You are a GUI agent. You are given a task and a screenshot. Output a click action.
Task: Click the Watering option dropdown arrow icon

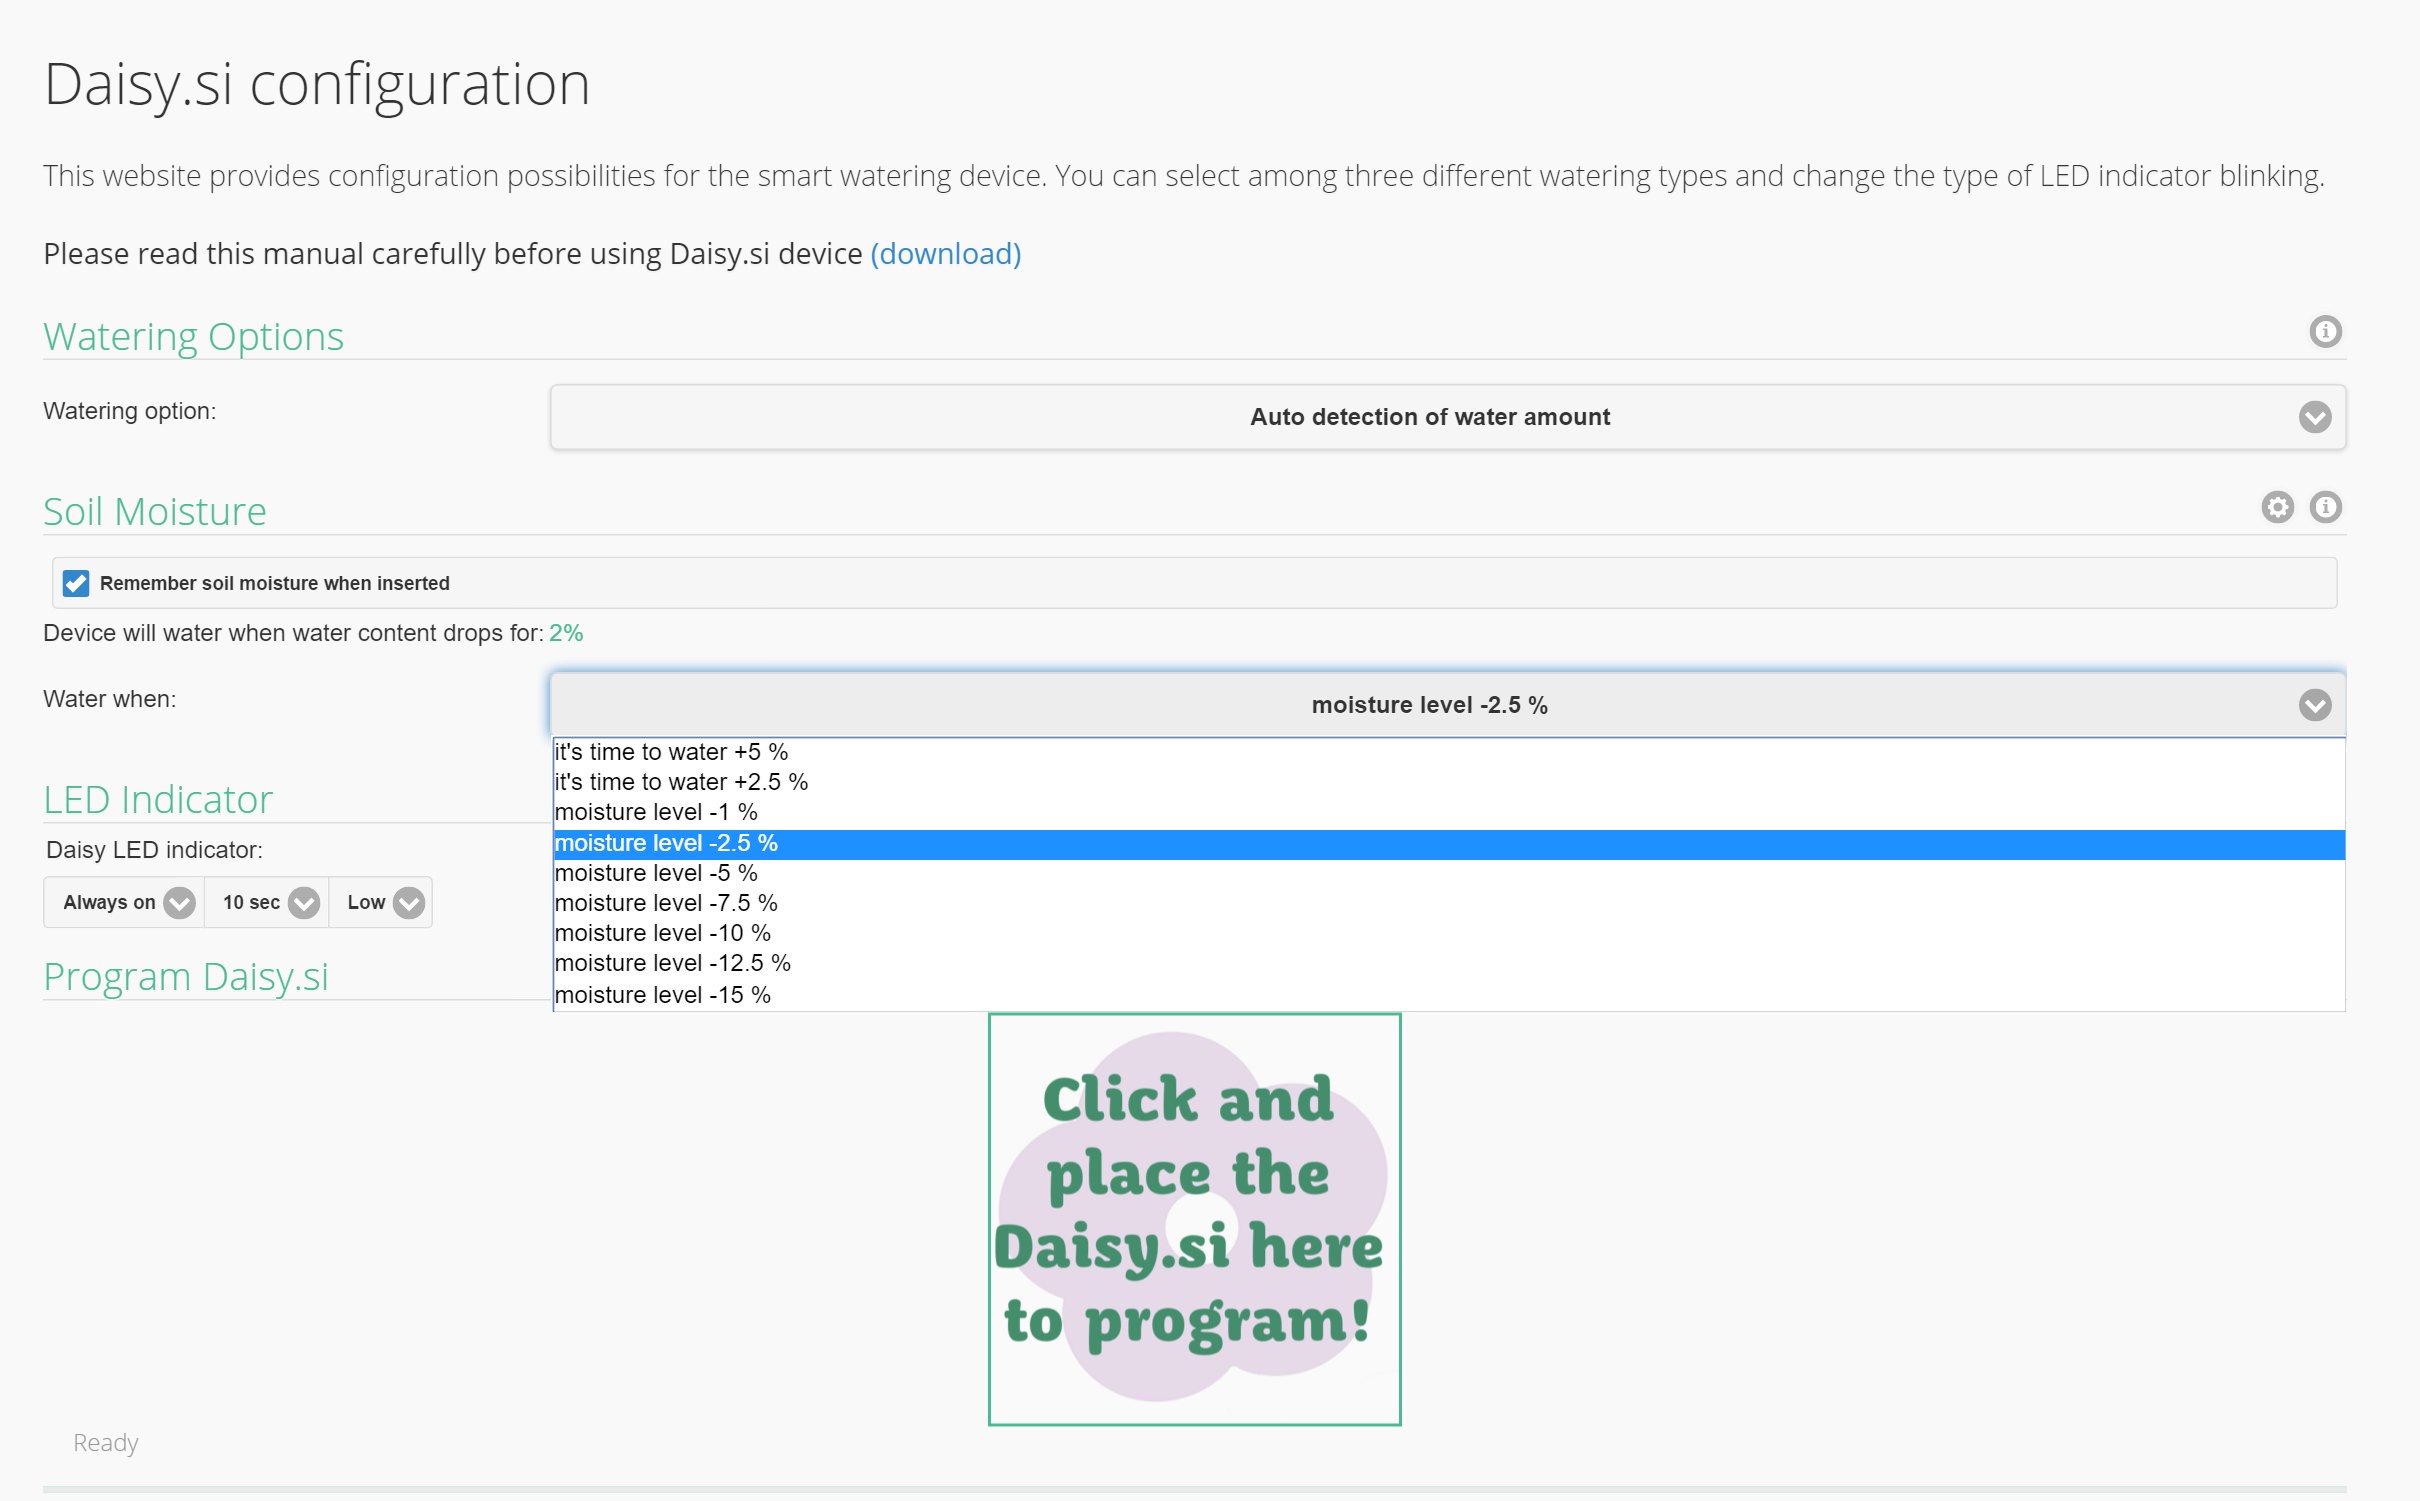(x=2314, y=417)
